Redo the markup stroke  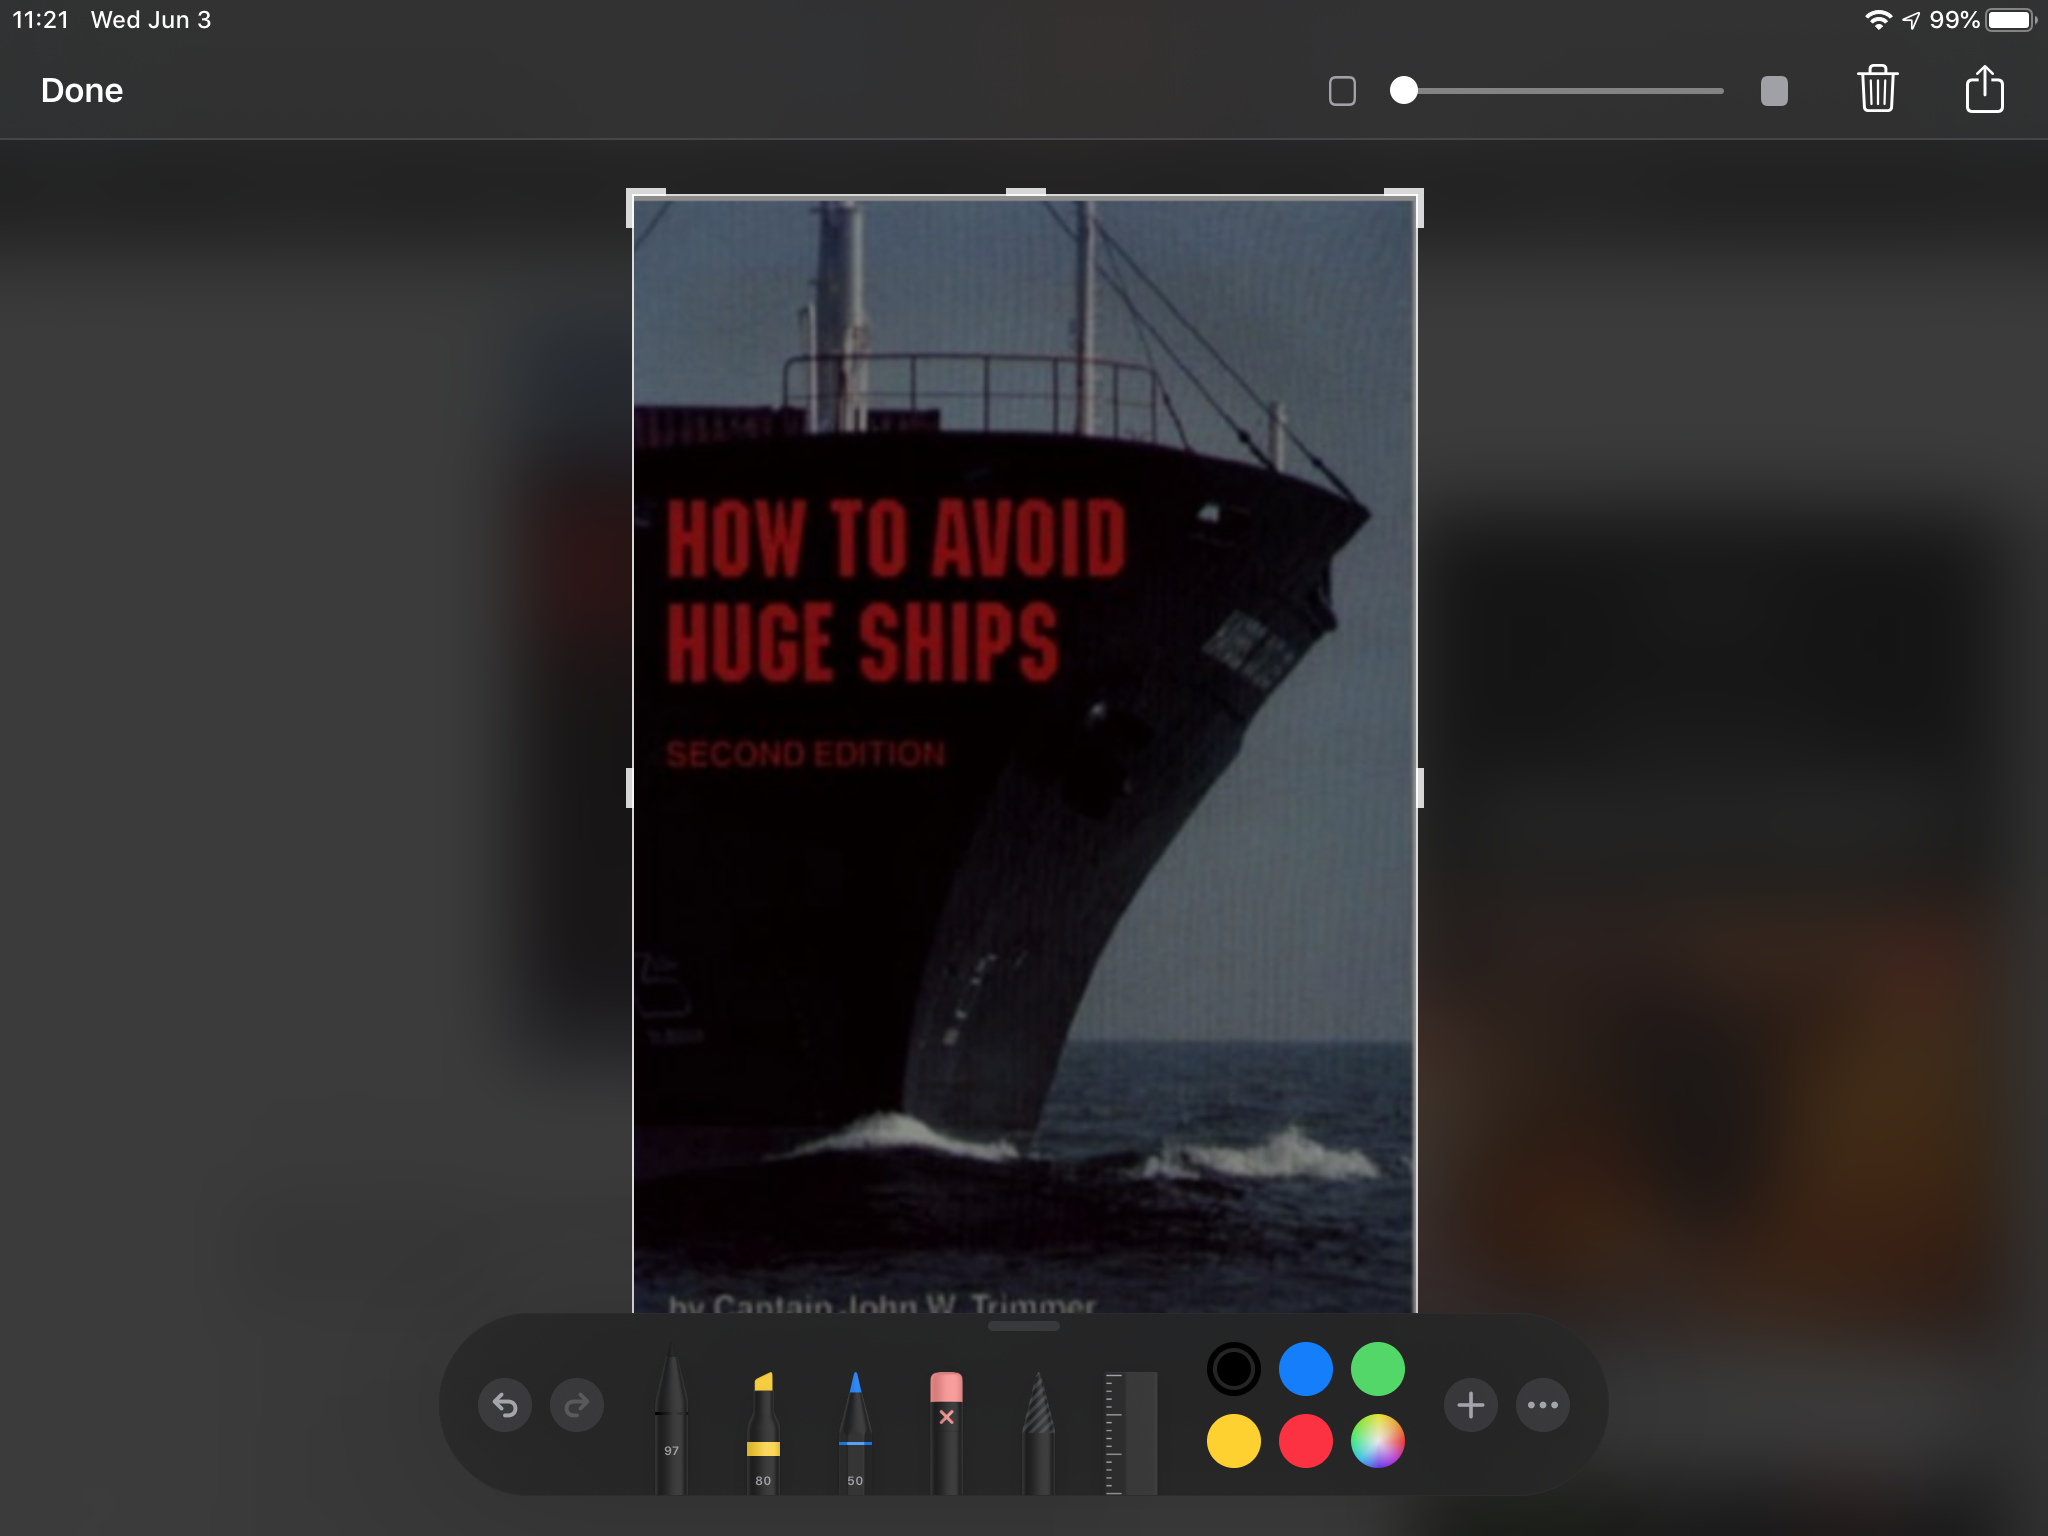(x=577, y=1405)
